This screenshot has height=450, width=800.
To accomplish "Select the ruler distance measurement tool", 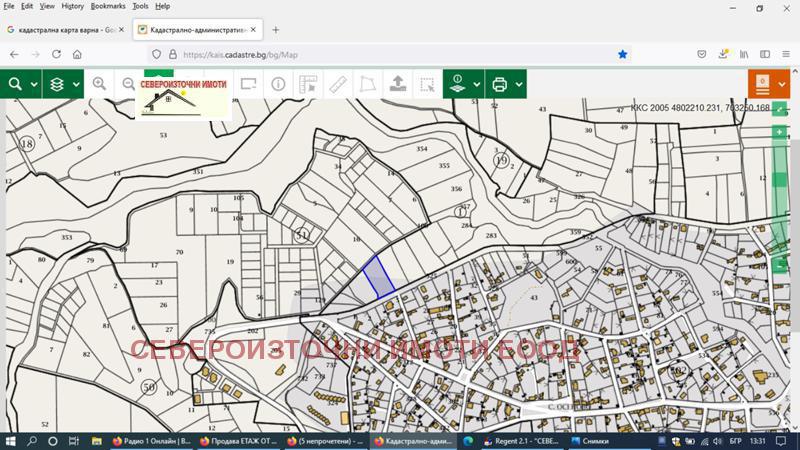I will tap(338, 84).
